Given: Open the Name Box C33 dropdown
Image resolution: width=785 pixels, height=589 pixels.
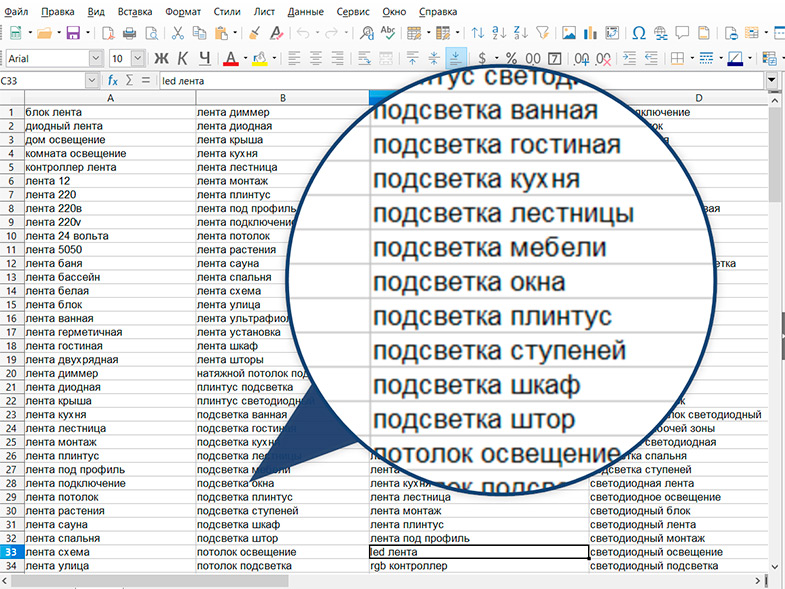Looking at the screenshot, I should (x=91, y=80).
